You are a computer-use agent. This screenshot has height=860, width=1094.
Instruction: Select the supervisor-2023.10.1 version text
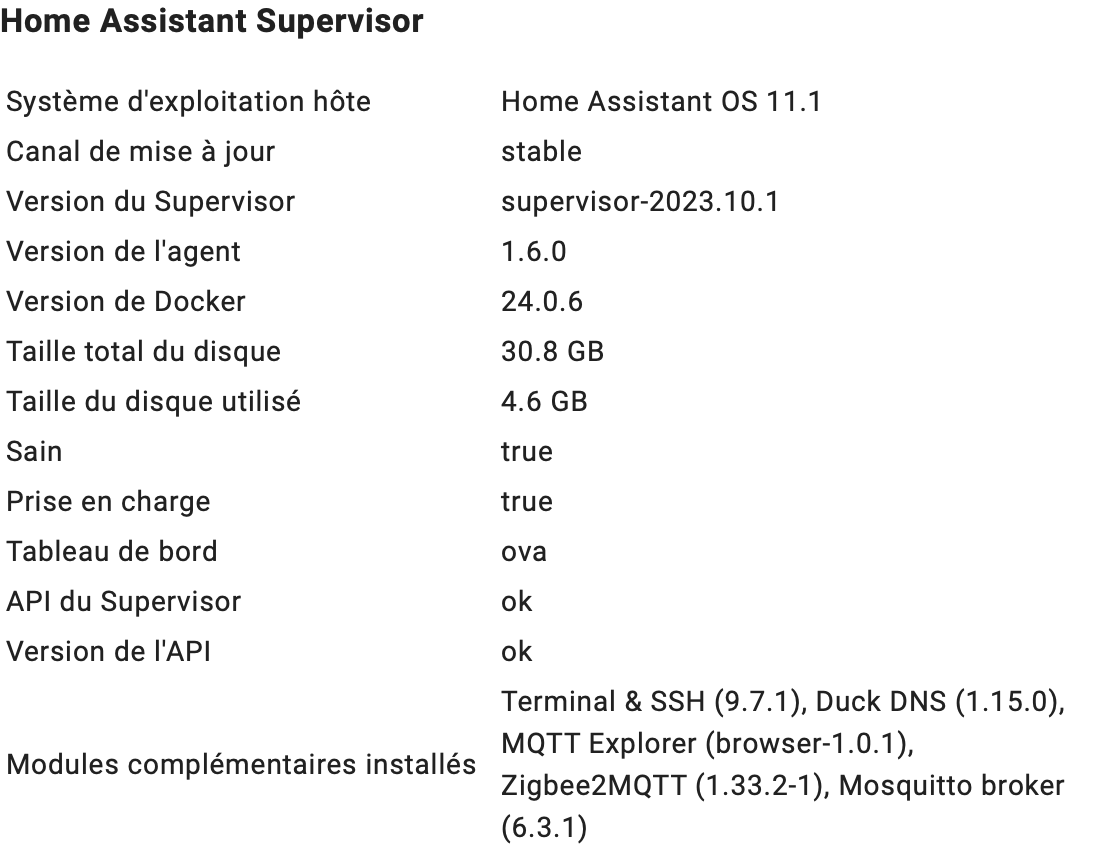[640, 202]
